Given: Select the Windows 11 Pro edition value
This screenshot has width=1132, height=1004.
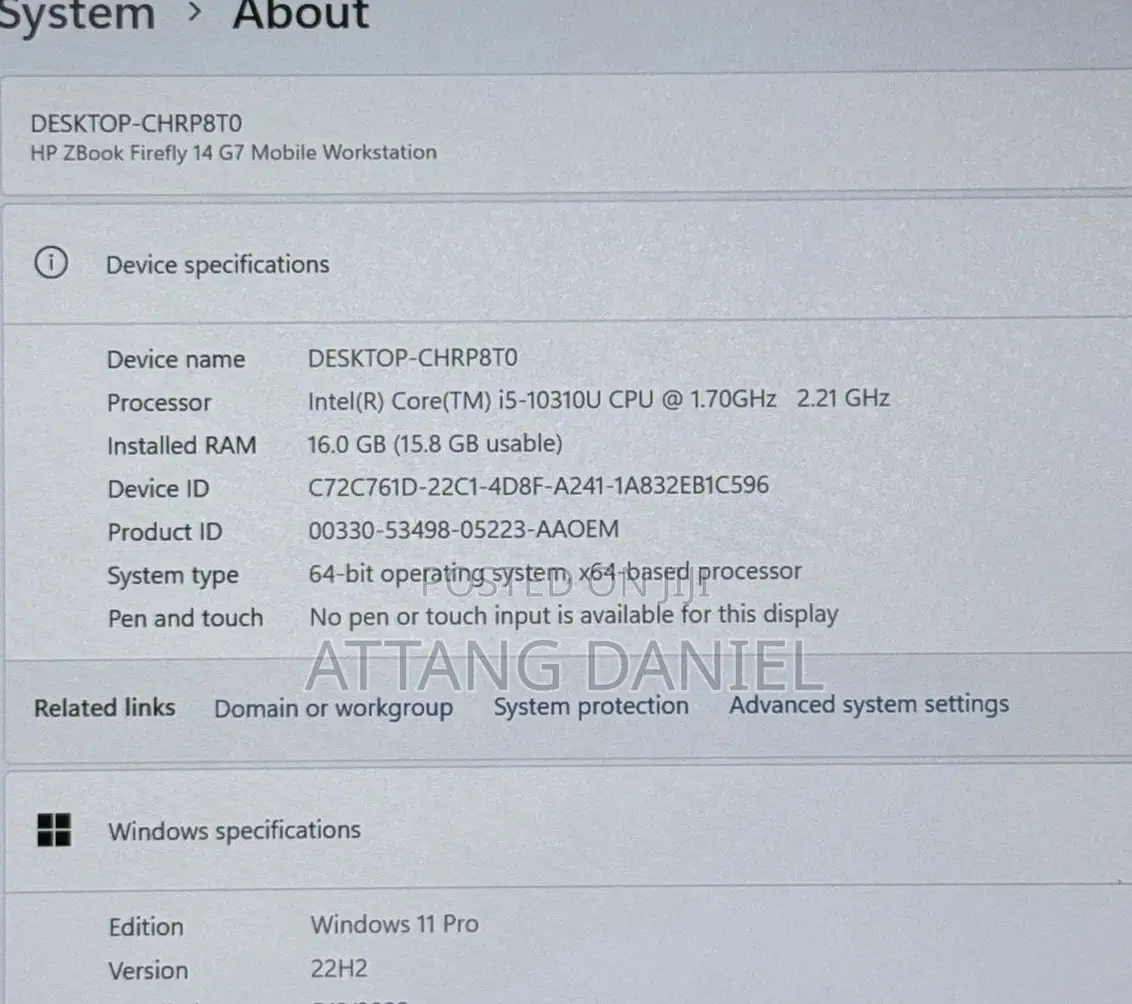Looking at the screenshot, I should [394, 924].
